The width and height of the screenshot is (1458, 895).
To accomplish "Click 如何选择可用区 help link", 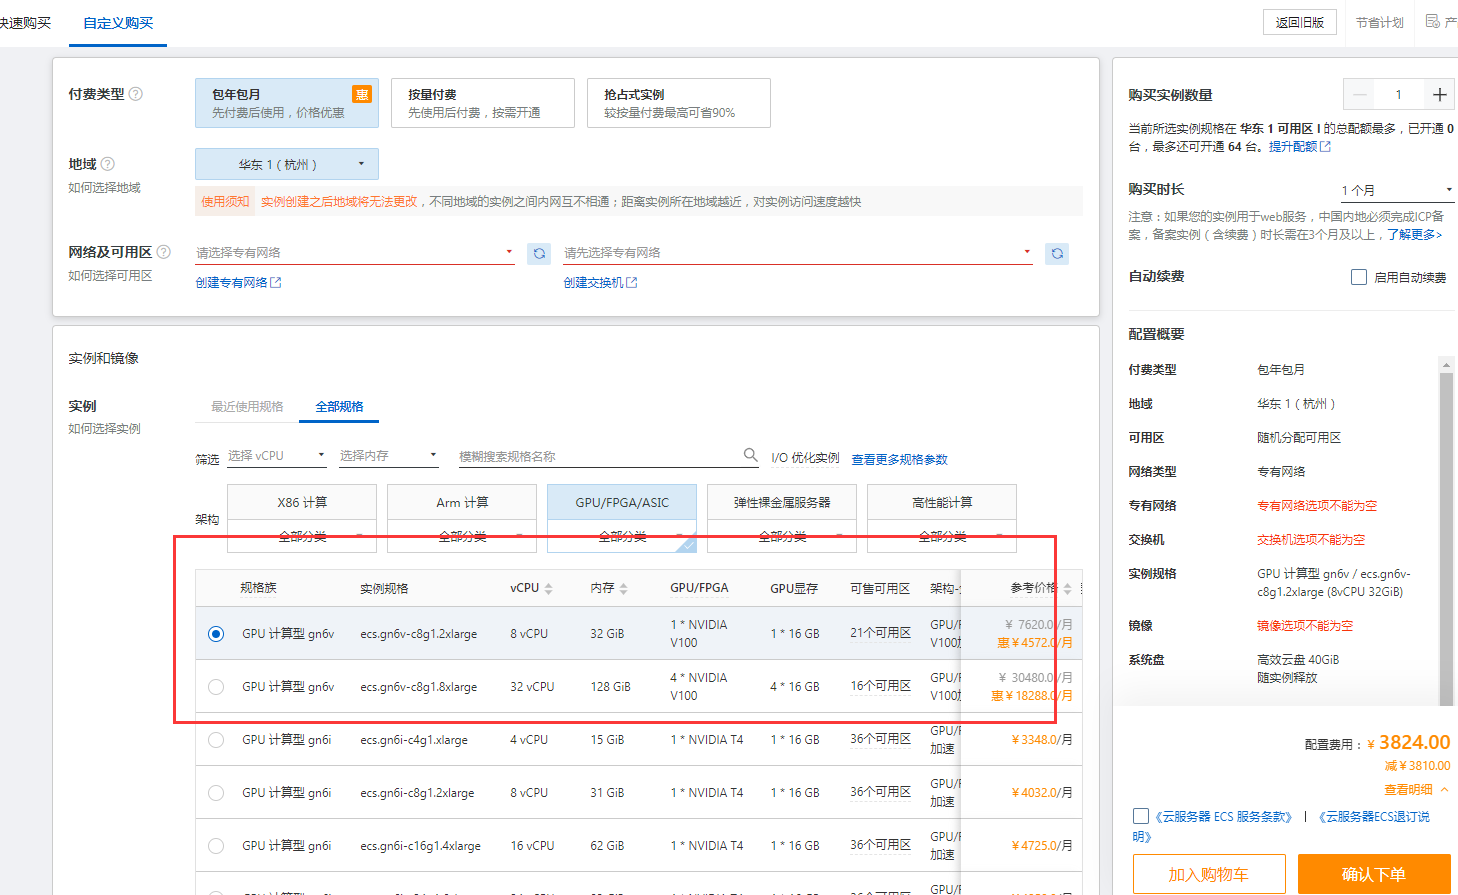I will (110, 276).
